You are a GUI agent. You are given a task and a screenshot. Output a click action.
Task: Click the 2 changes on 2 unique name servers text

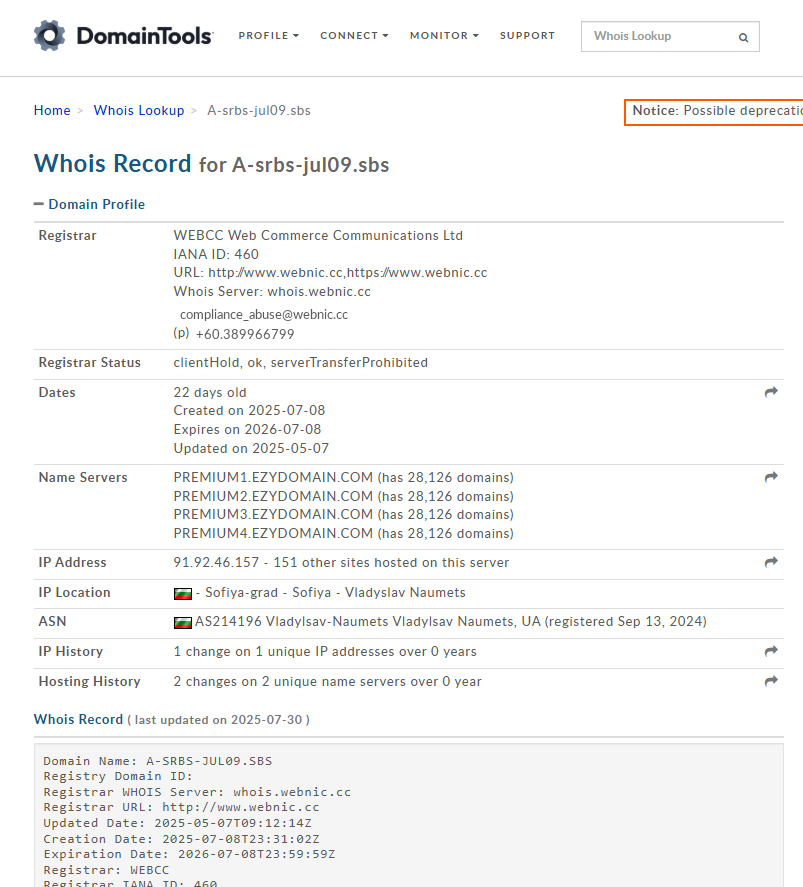click(x=327, y=682)
